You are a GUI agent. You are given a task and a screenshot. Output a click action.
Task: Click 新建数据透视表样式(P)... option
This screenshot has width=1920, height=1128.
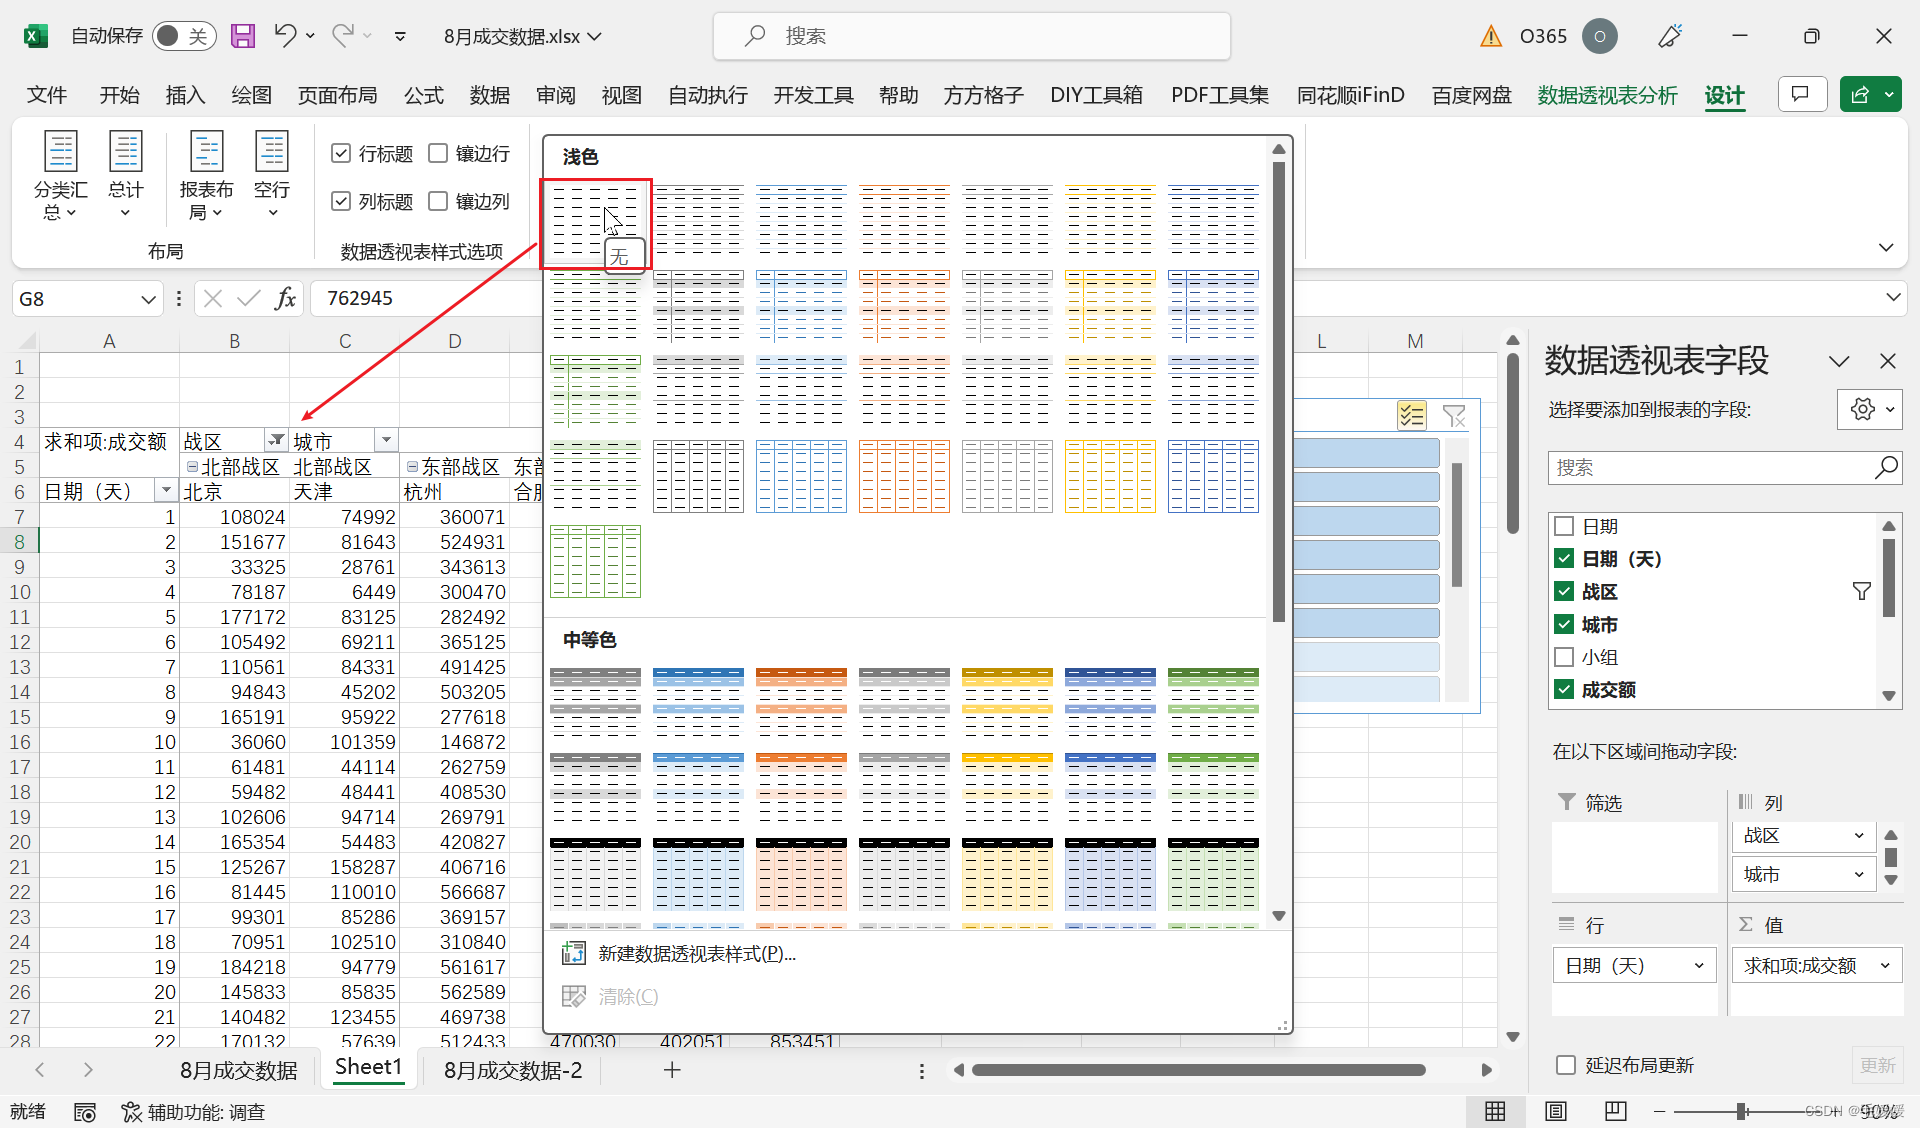tap(697, 954)
